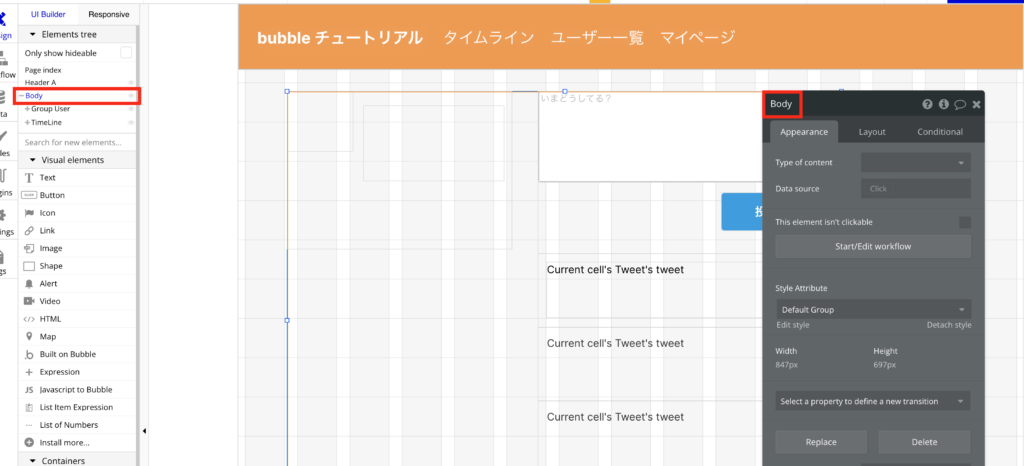Select the Built on Bubble logo icon
The height and width of the screenshot is (466, 1024).
pos(29,354)
